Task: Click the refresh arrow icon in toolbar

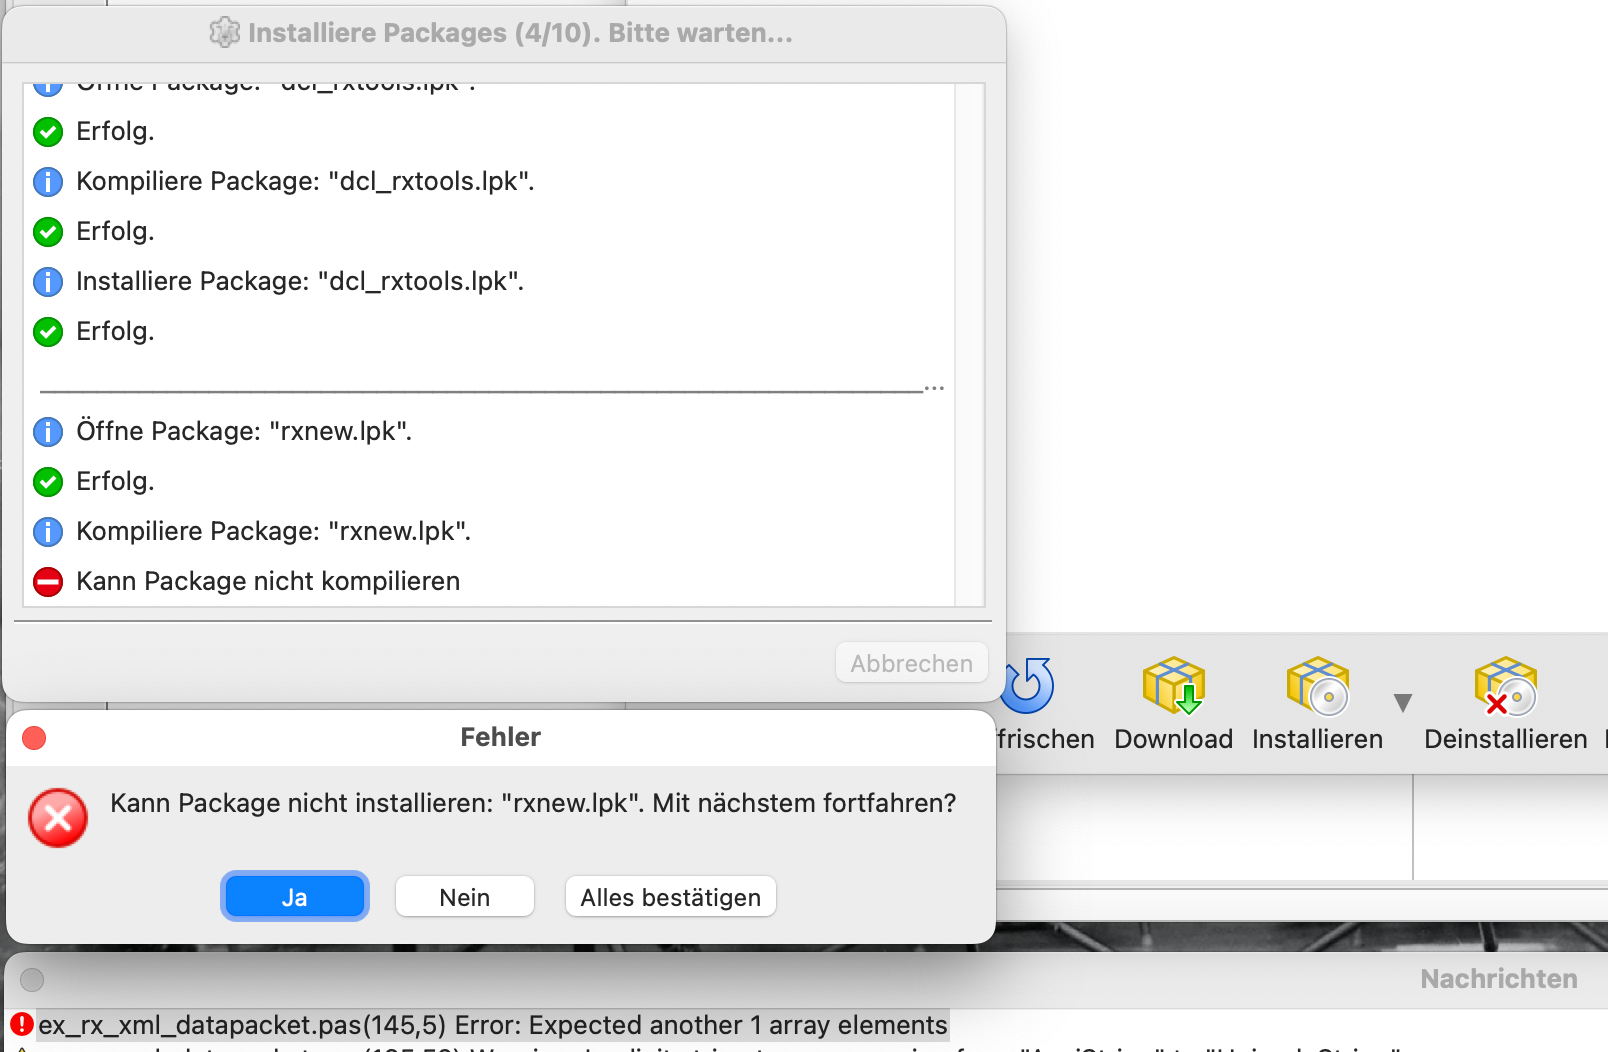Action: tap(1029, 686)
